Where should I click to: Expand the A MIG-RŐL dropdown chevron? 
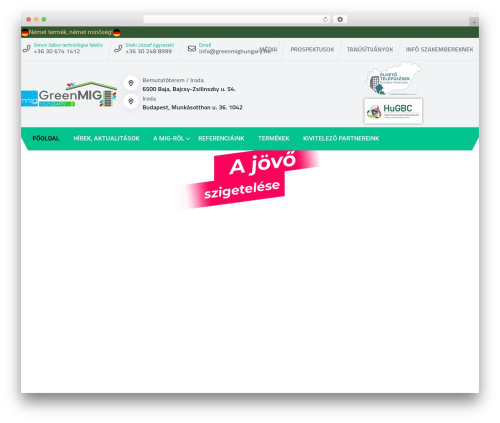[x=188, y=139]
